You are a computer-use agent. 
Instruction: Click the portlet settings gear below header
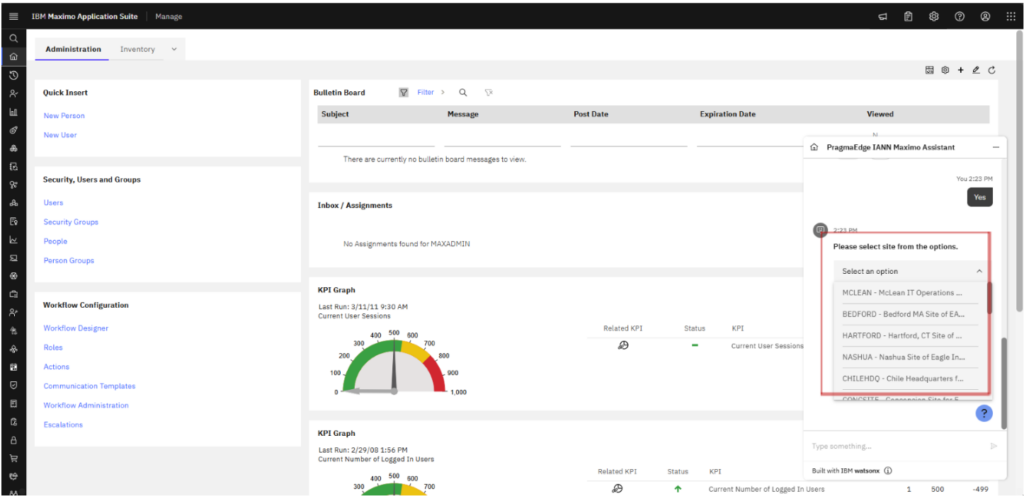point(945,70)
